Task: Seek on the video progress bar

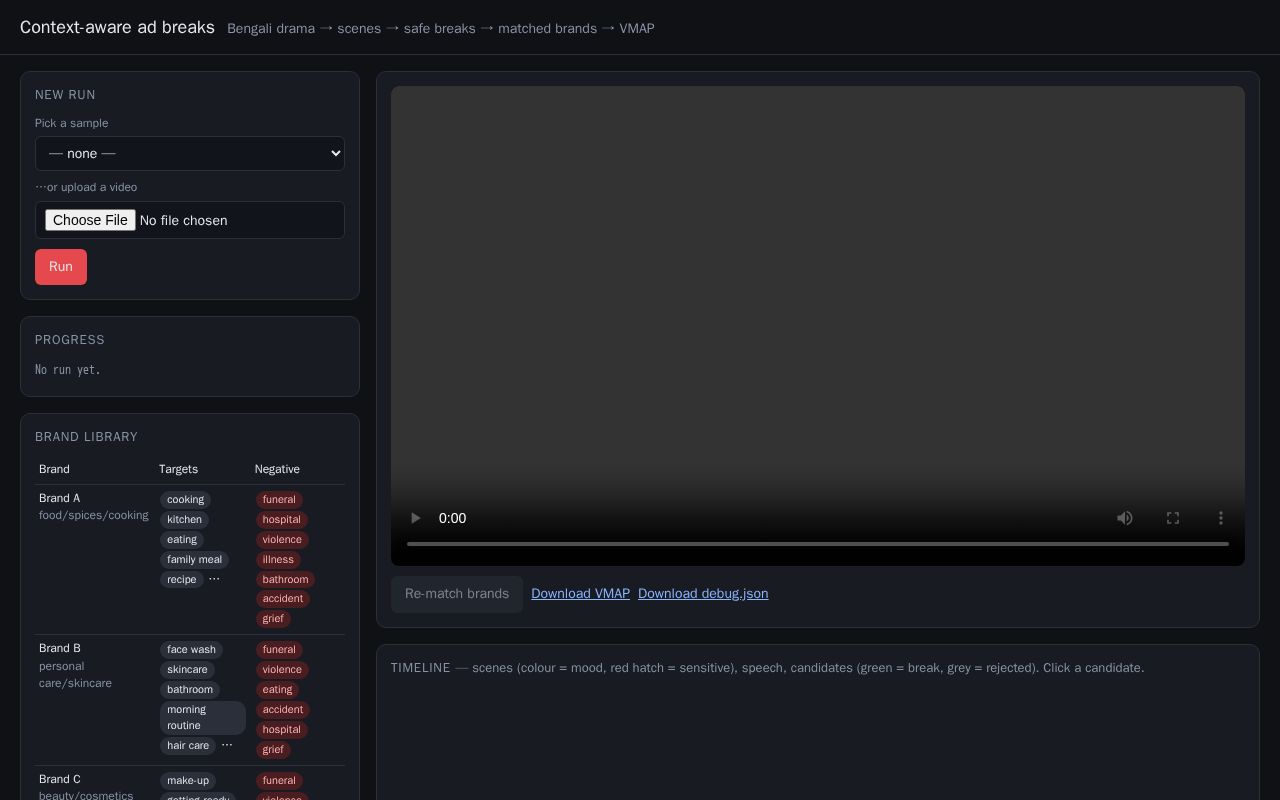Action: point(818,544)
